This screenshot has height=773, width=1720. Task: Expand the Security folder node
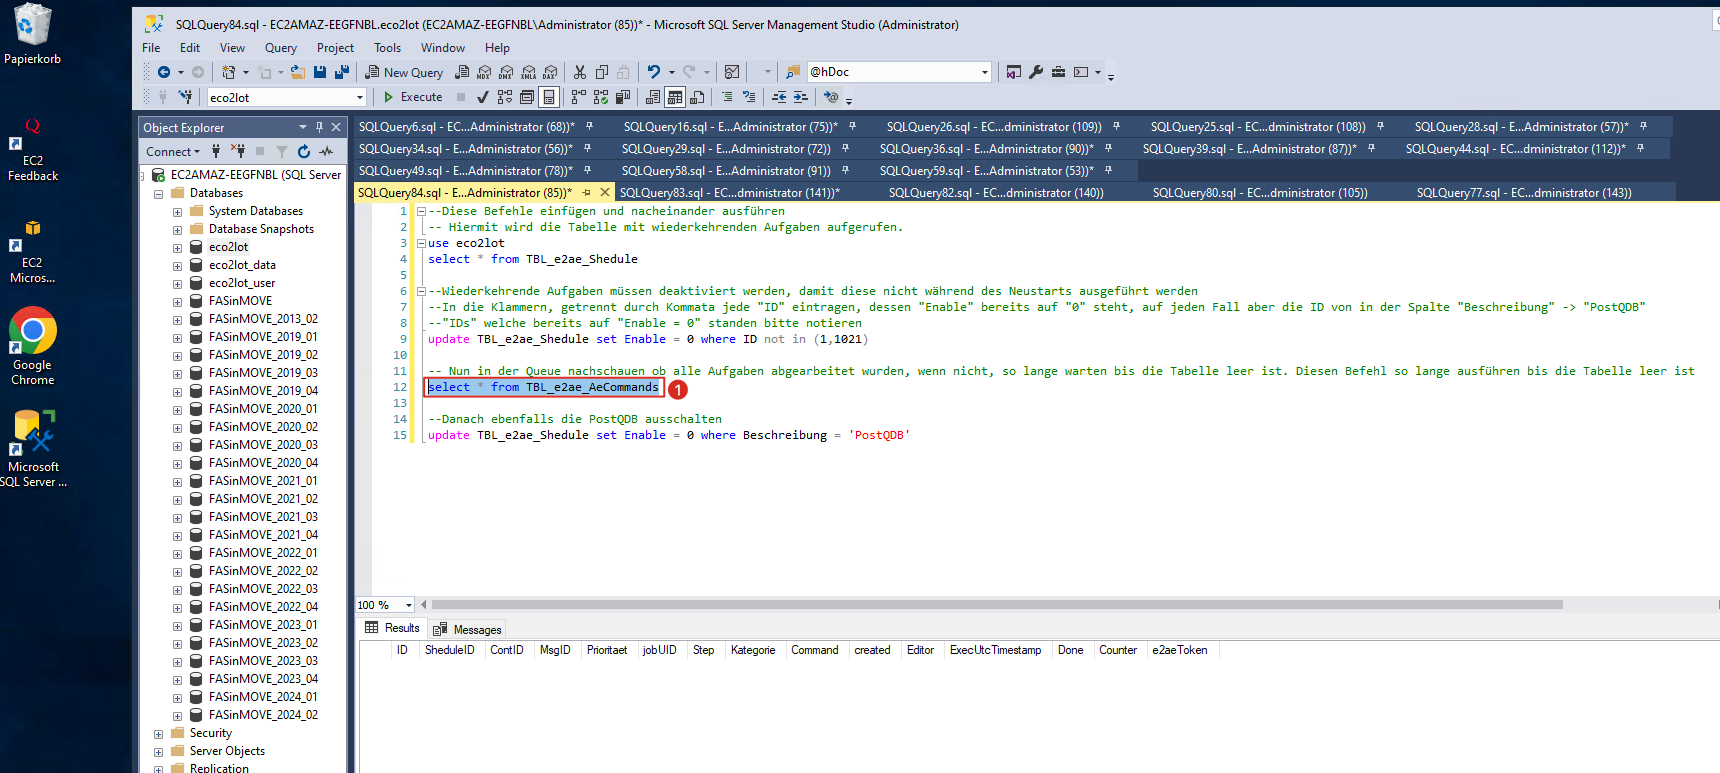coord(158,734)
